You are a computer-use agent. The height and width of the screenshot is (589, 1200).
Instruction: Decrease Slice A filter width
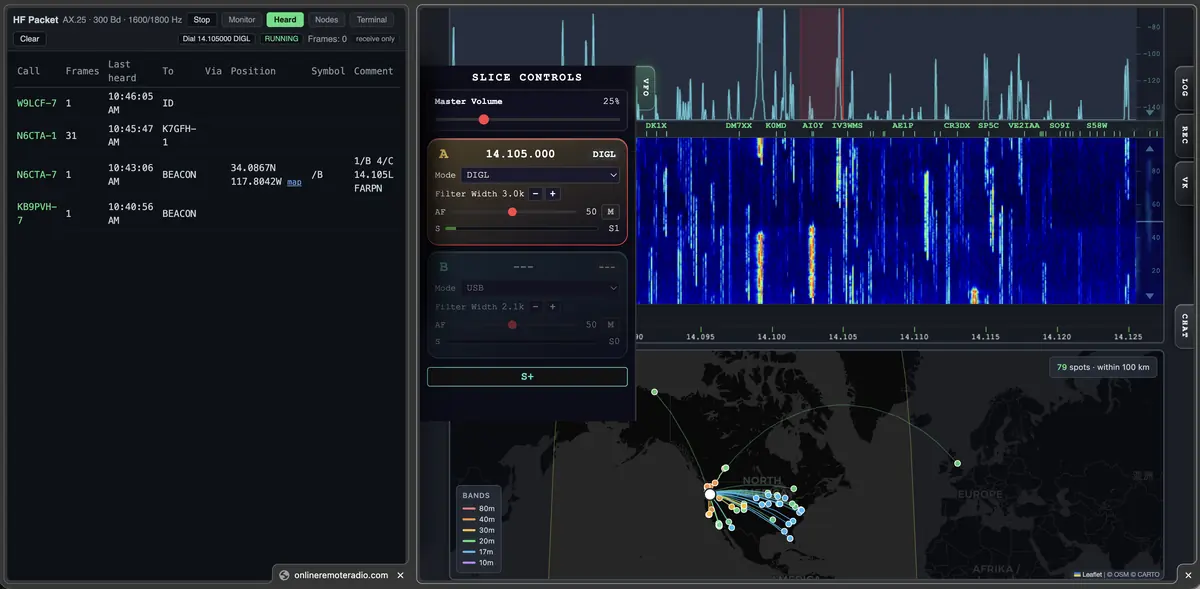click(x=536, y=193)
